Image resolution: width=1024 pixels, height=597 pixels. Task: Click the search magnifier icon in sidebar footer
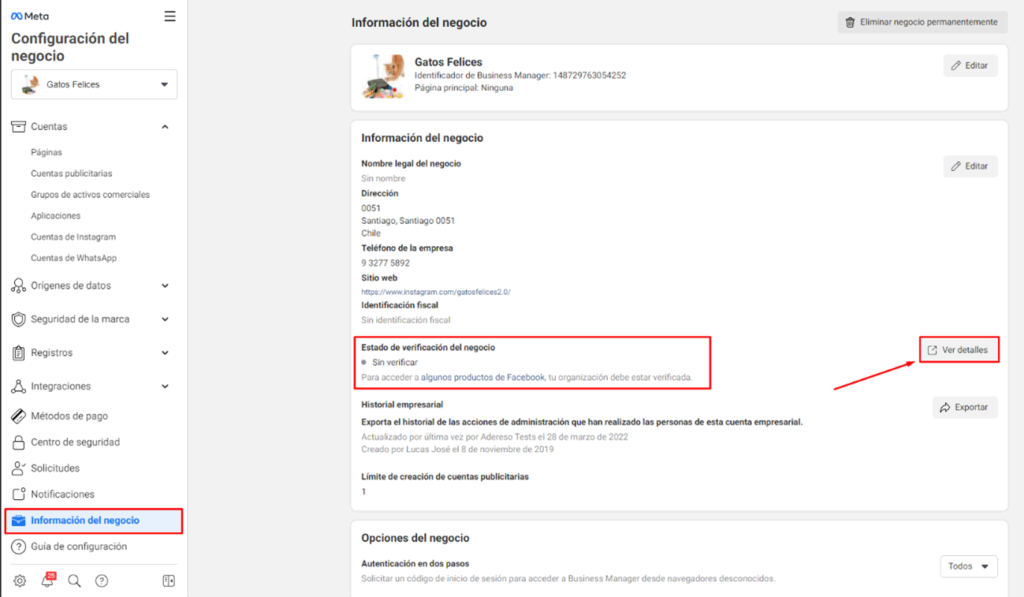(x=74, y=581)
